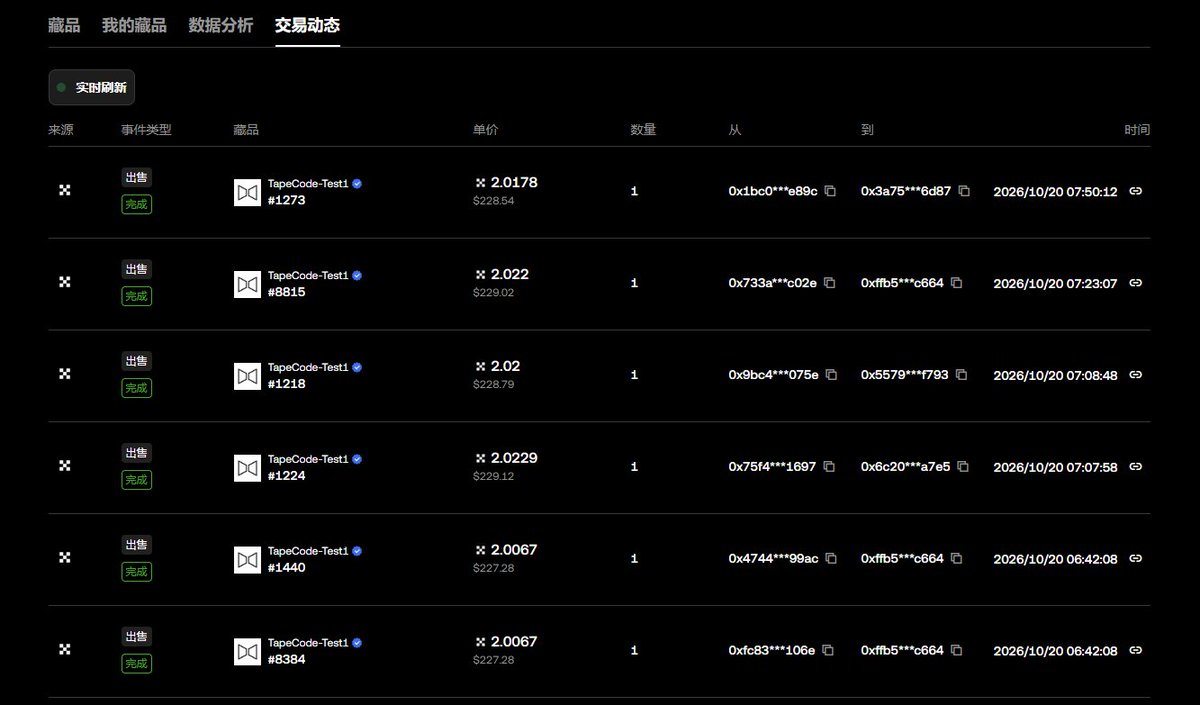Copy the sender address 0x733a***c02e

[830, 283]
